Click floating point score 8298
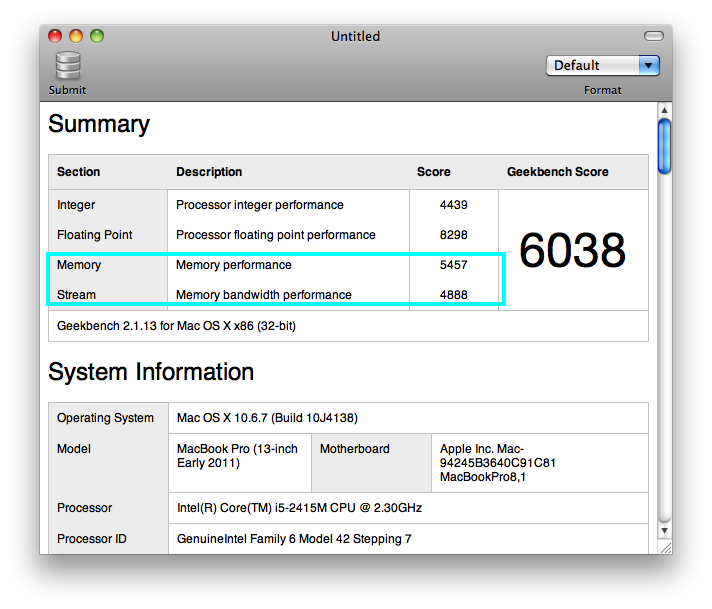This screenshot has height=609, width=712. tap(453, 235)
